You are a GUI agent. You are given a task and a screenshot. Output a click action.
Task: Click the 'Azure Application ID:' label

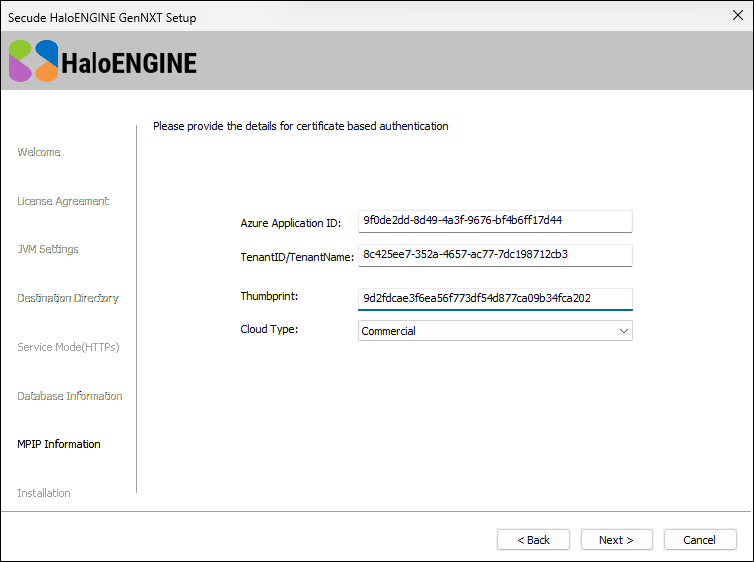pyautogui.click(x=290, y=223)
